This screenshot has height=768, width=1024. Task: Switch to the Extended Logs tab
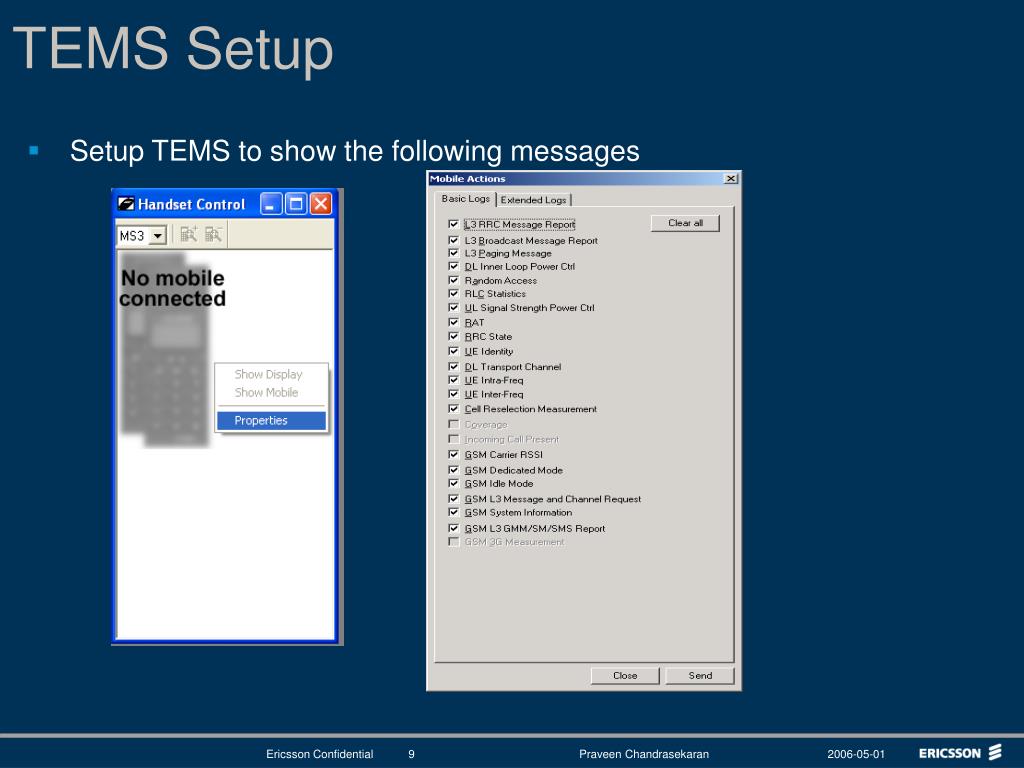click(534, 200)
